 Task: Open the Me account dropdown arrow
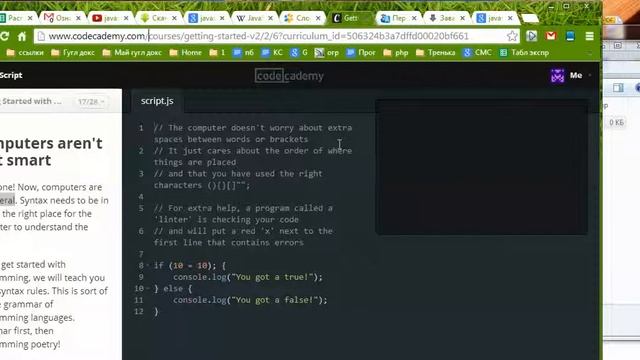[x=589, y=76]
